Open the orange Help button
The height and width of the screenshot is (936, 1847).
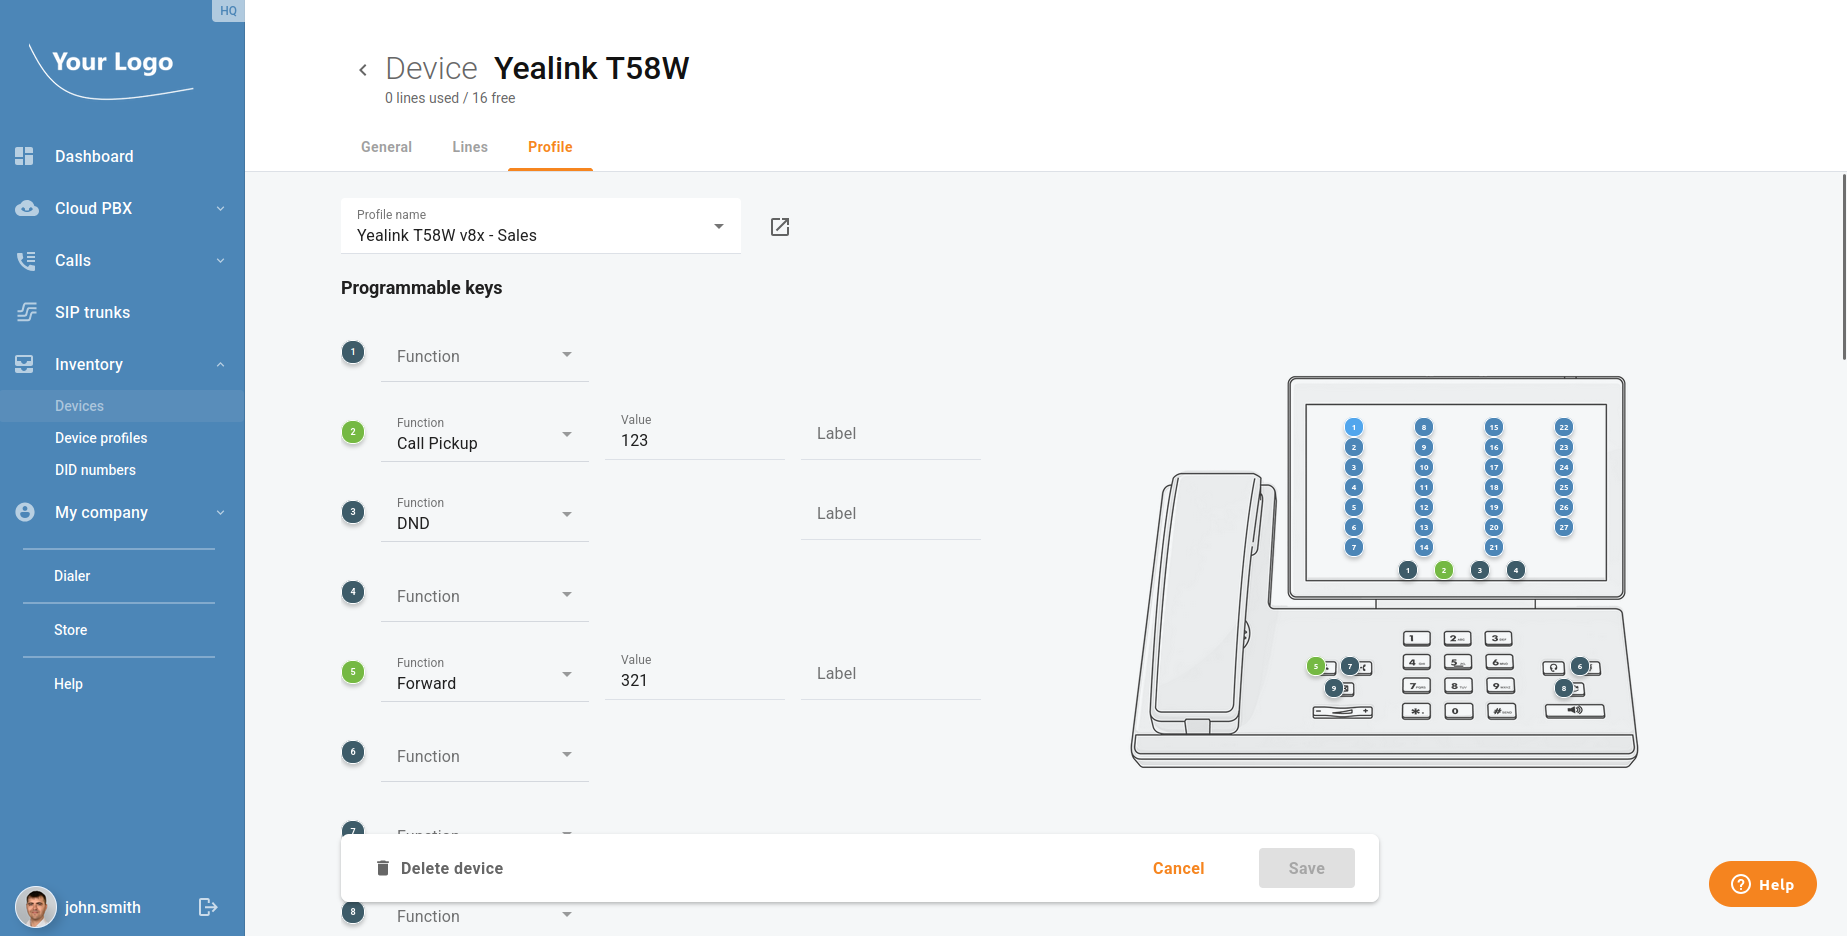point(1762,884)
